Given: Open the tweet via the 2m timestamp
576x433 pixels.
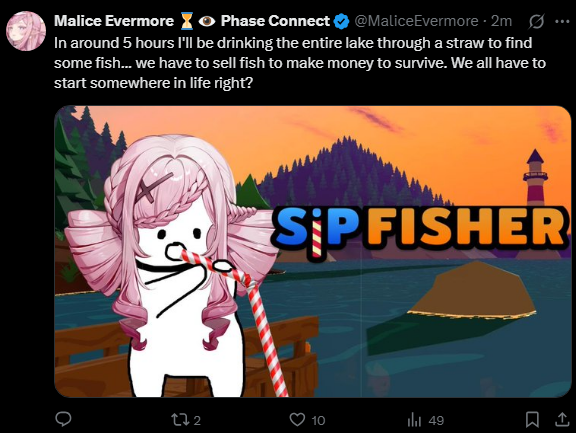Looking at the screenshot, I should 501,21.
